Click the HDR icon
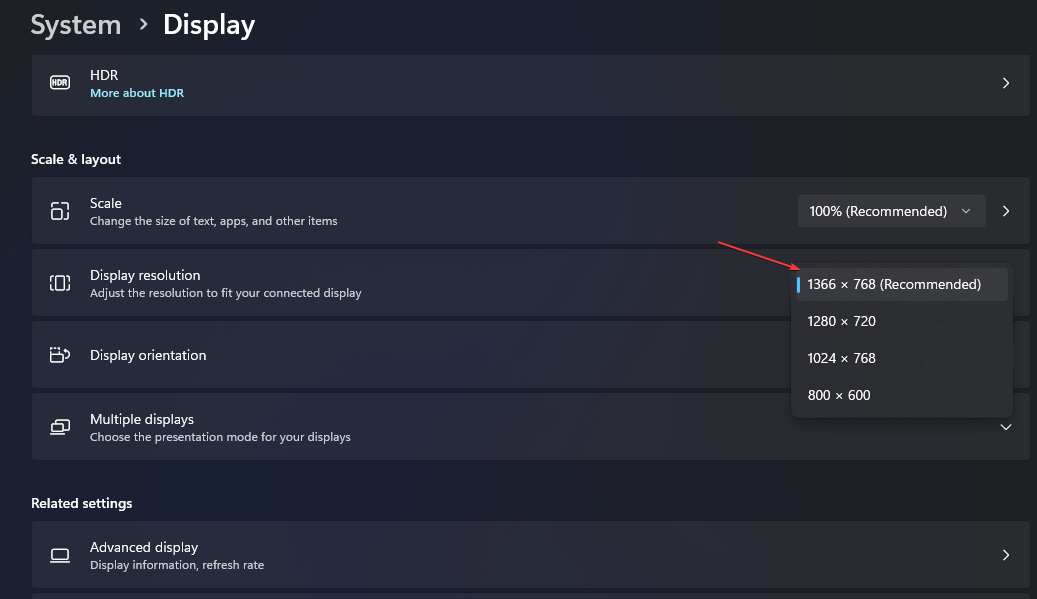1037x599 pixels. pyautogui.click(x=60, y=83)
